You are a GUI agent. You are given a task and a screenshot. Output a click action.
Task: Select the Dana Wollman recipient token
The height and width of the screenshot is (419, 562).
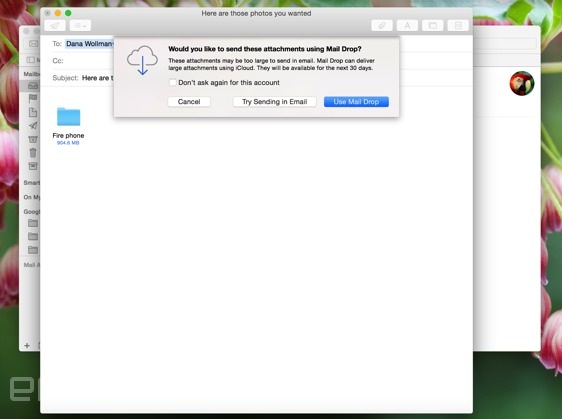coord(90,44)
